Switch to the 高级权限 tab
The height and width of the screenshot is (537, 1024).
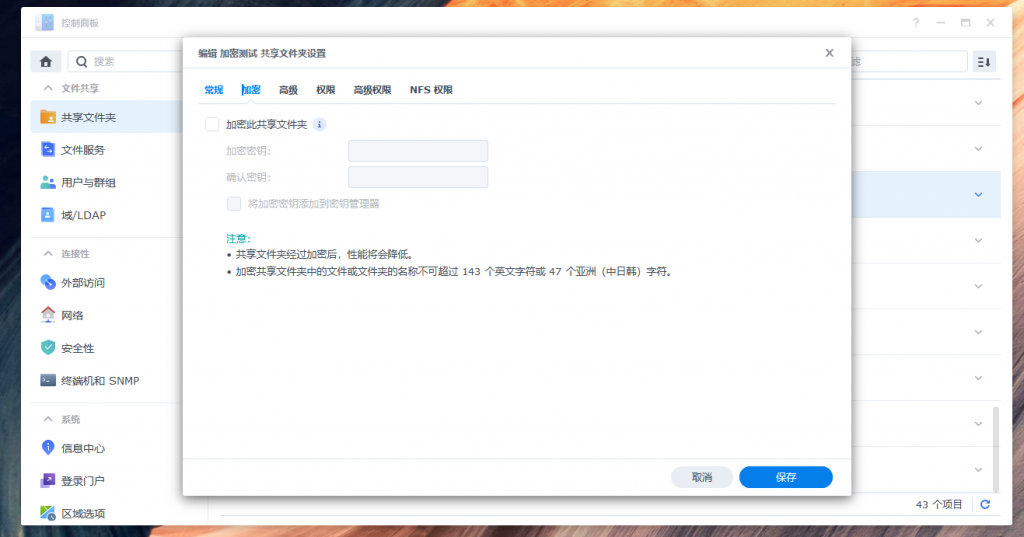coord(372,90)
